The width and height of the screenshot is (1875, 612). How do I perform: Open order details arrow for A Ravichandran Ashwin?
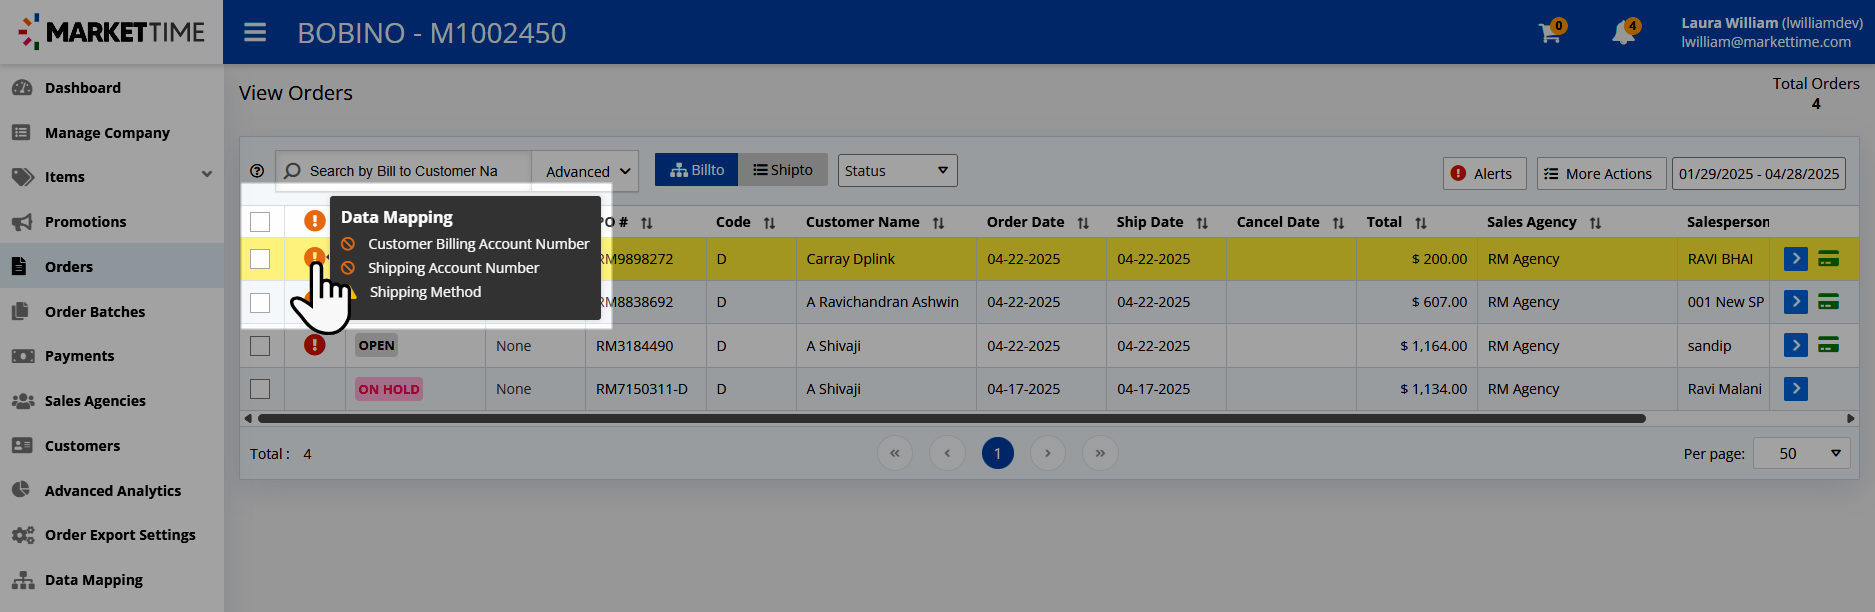(x=1796, y=302)
